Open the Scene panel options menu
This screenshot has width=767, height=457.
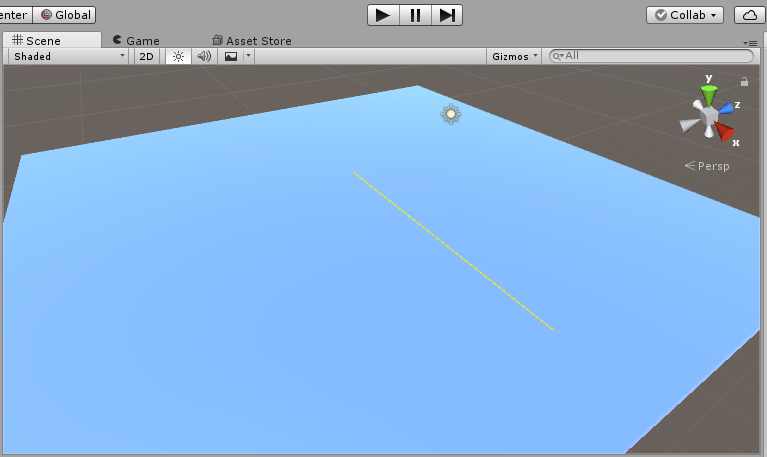click(x=750, y=43)
